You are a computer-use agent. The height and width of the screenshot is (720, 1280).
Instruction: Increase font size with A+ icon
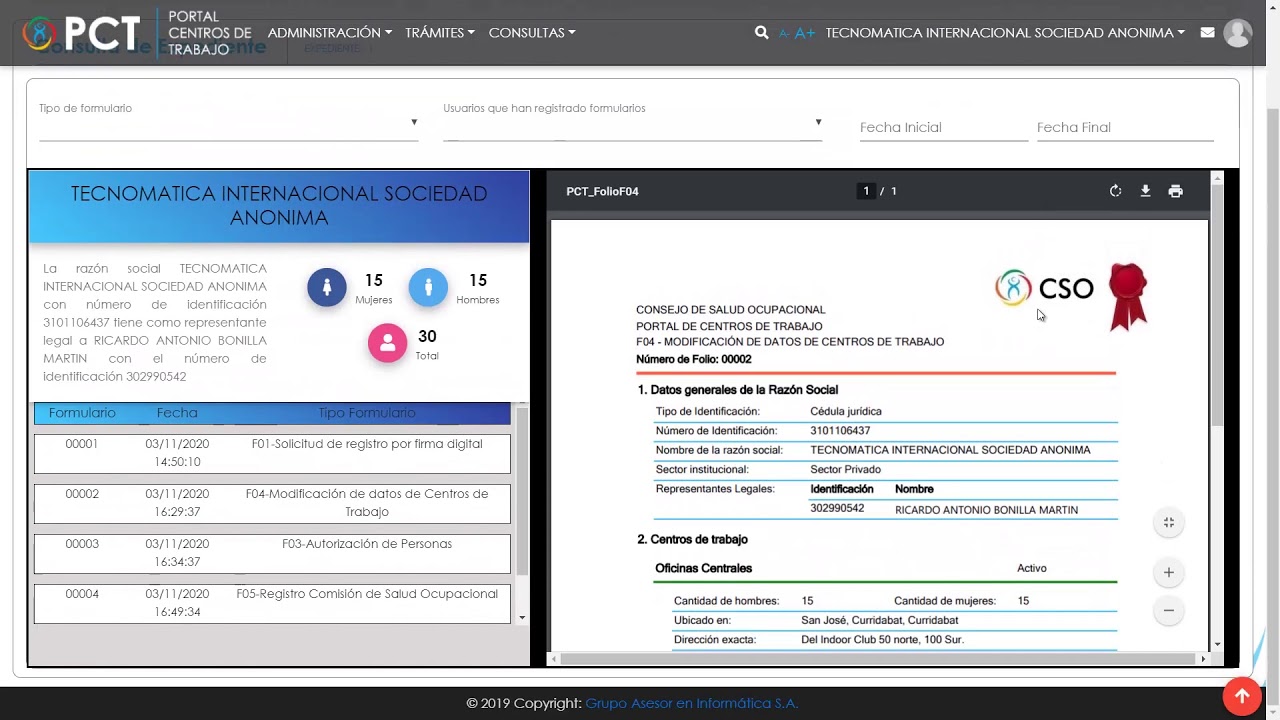(x=805, y=33)
